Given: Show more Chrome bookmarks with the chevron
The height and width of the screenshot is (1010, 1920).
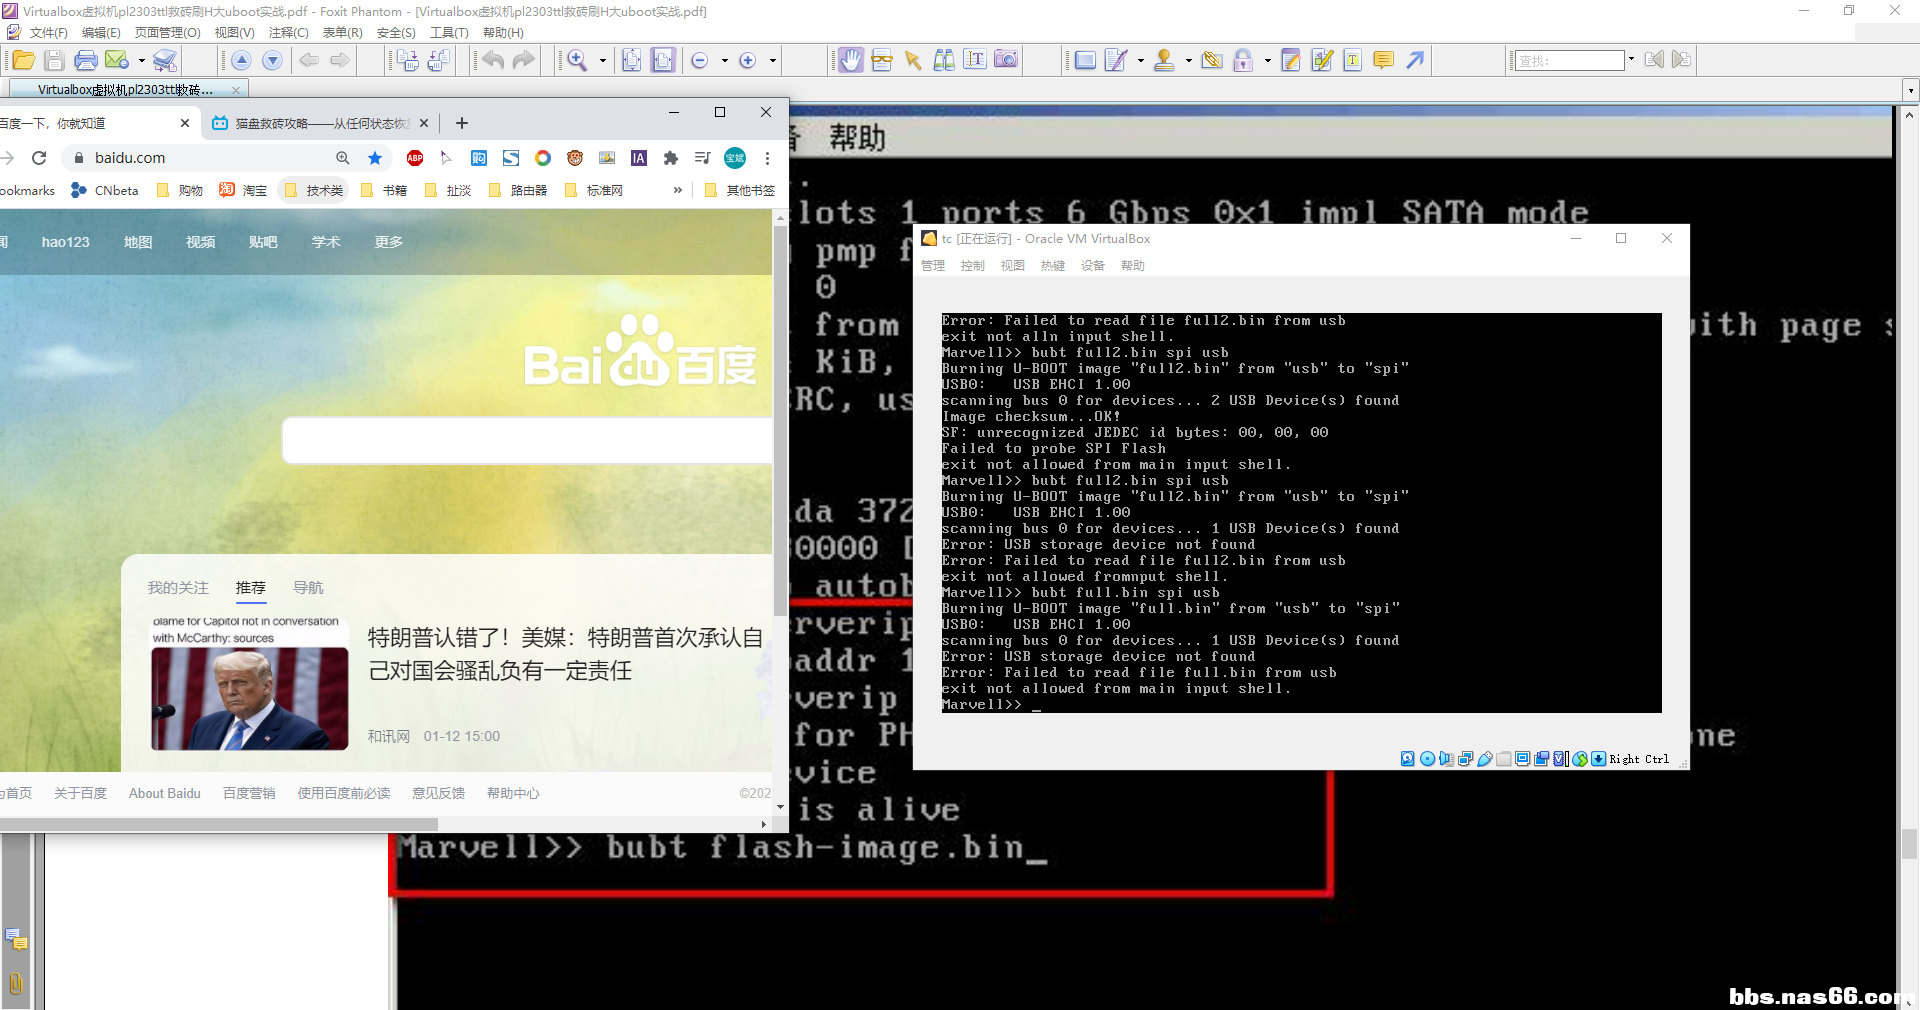Looking at the screenshot, I should tap(678, 190).
